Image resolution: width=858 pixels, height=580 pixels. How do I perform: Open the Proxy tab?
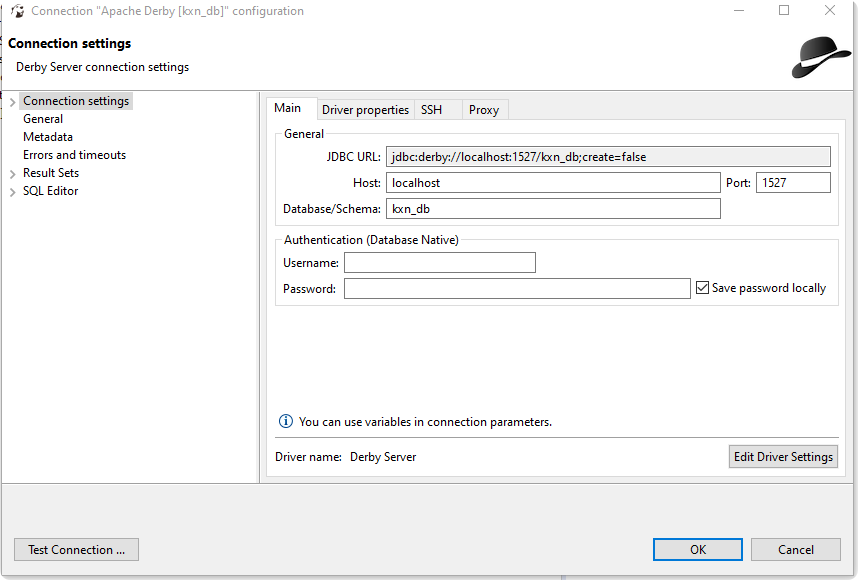(x=485, y=110)
